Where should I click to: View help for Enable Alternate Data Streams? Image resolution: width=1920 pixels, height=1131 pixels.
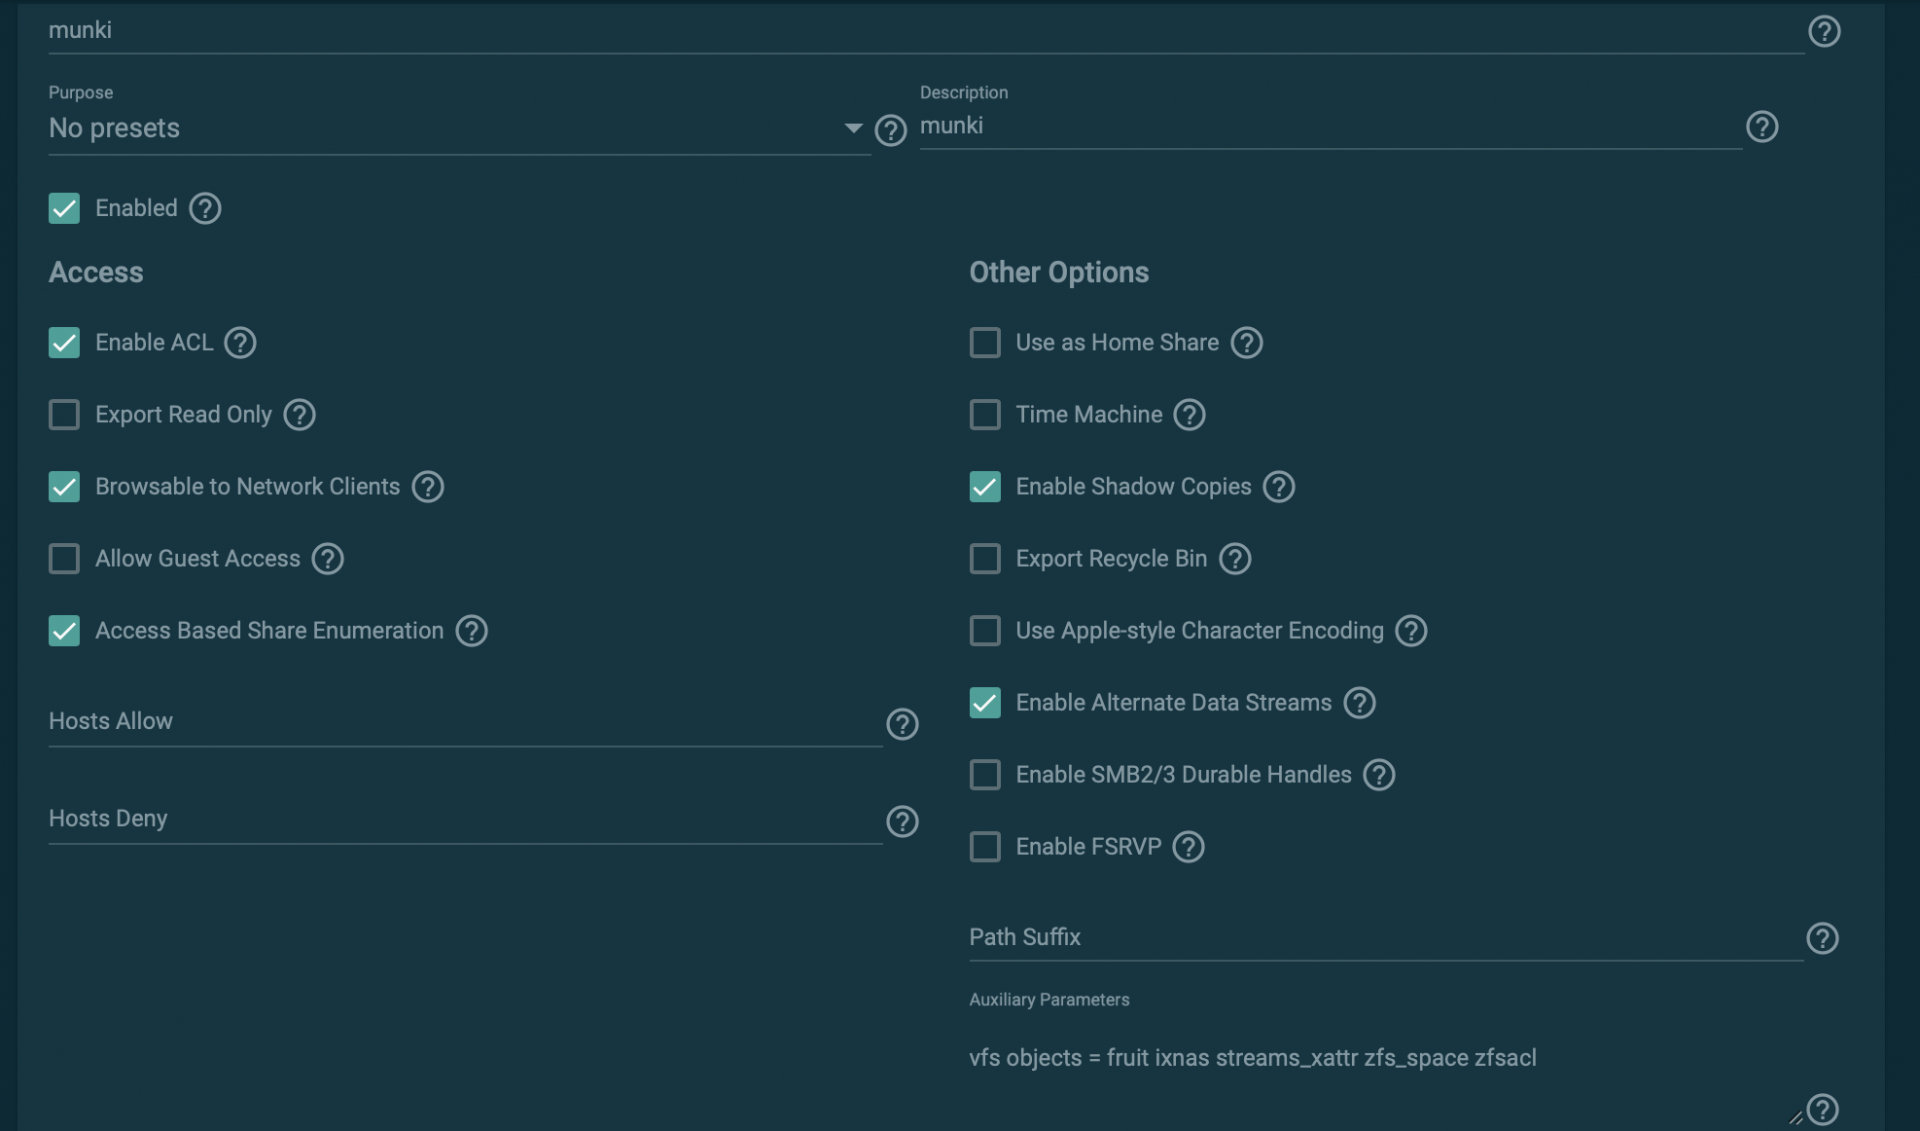pyautogui.click(x=1359, y=702)
